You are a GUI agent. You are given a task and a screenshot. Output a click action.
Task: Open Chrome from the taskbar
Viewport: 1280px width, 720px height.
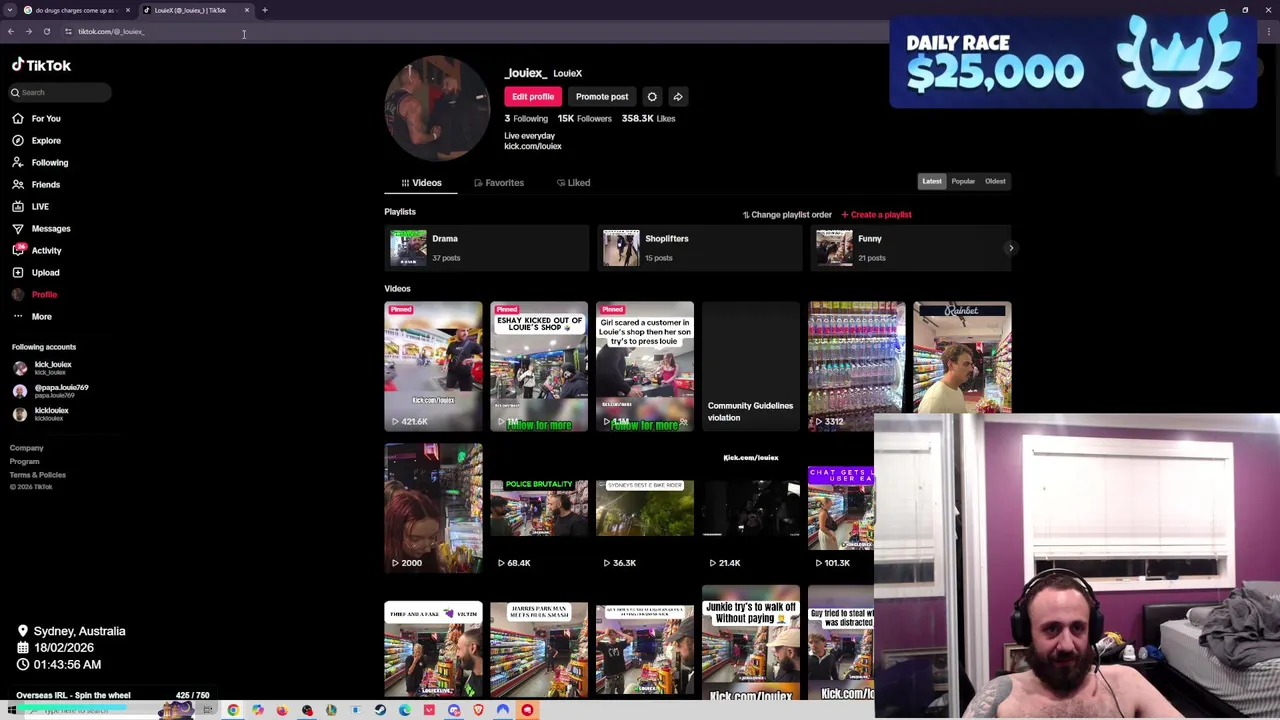click(x=233, y=710)
